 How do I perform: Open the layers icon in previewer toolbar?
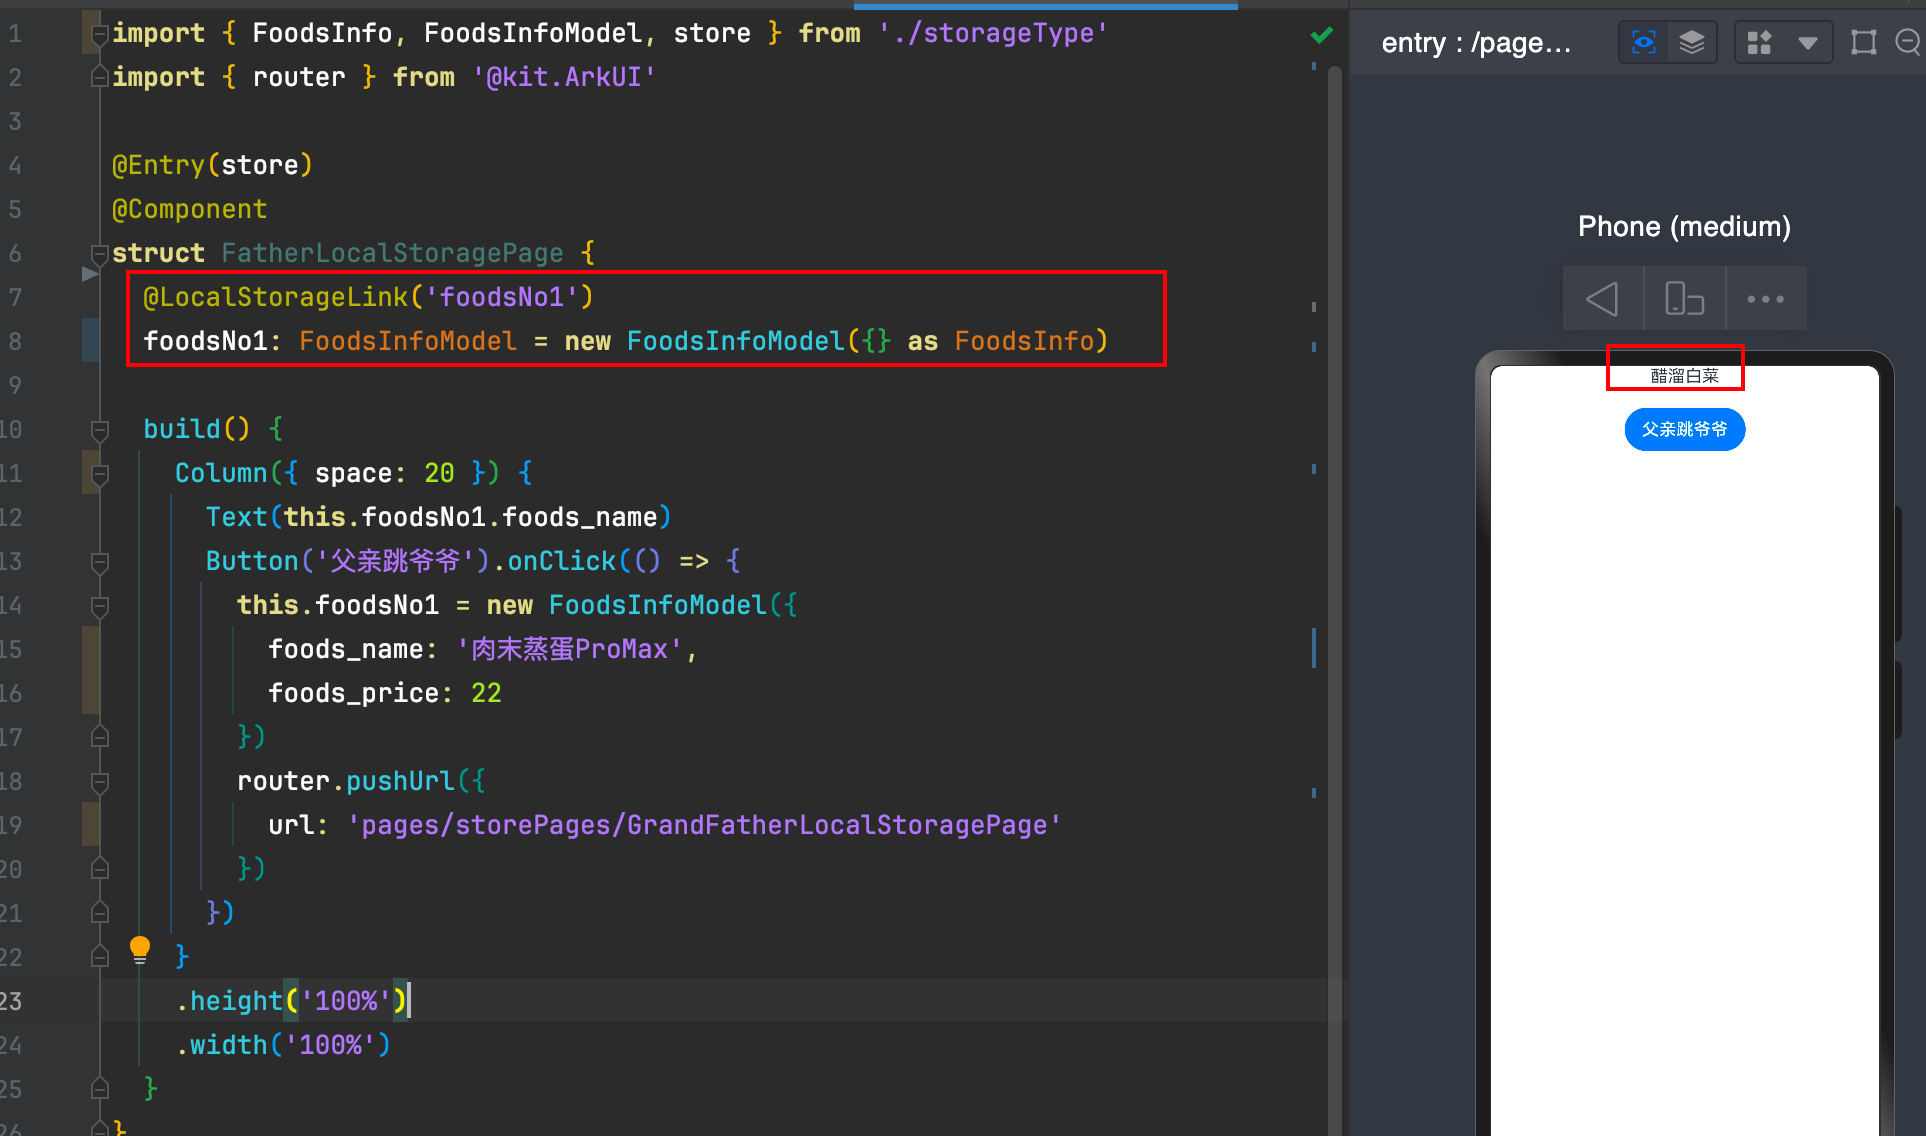click(1692, 43)
